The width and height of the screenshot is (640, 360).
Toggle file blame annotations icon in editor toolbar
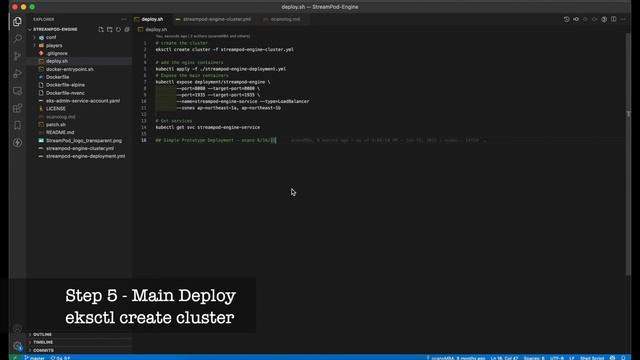(x=604, y=19)
